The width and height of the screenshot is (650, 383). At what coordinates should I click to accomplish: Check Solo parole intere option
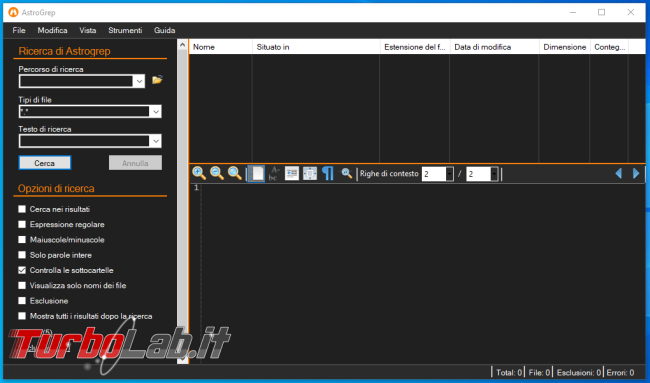click(x=22, y=255)
